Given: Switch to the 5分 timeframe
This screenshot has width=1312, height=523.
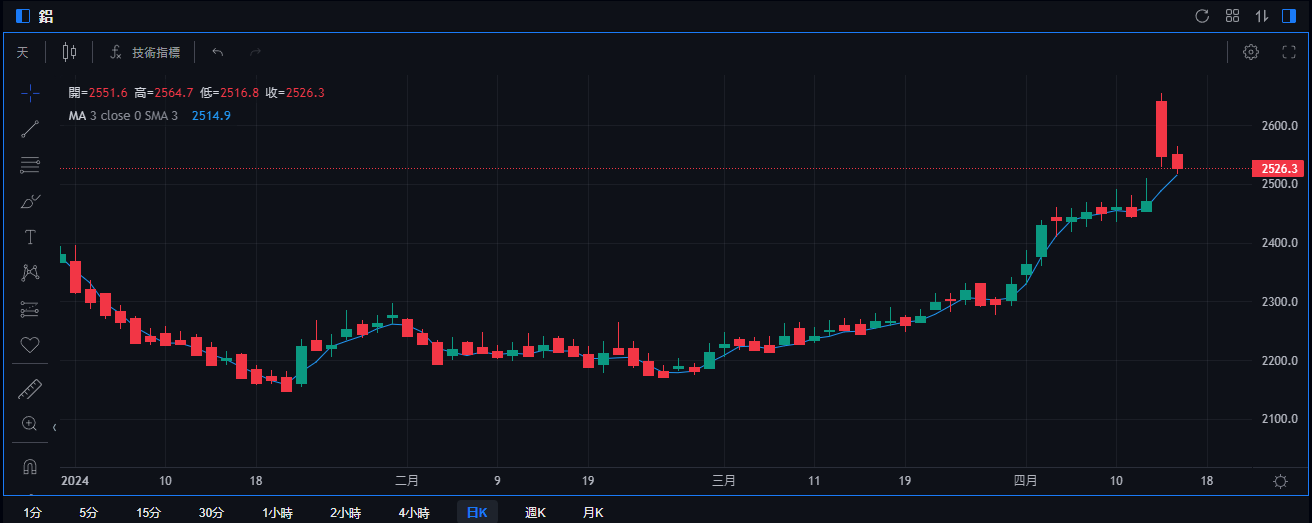Looking at the screenshot, I should [89, 512].
